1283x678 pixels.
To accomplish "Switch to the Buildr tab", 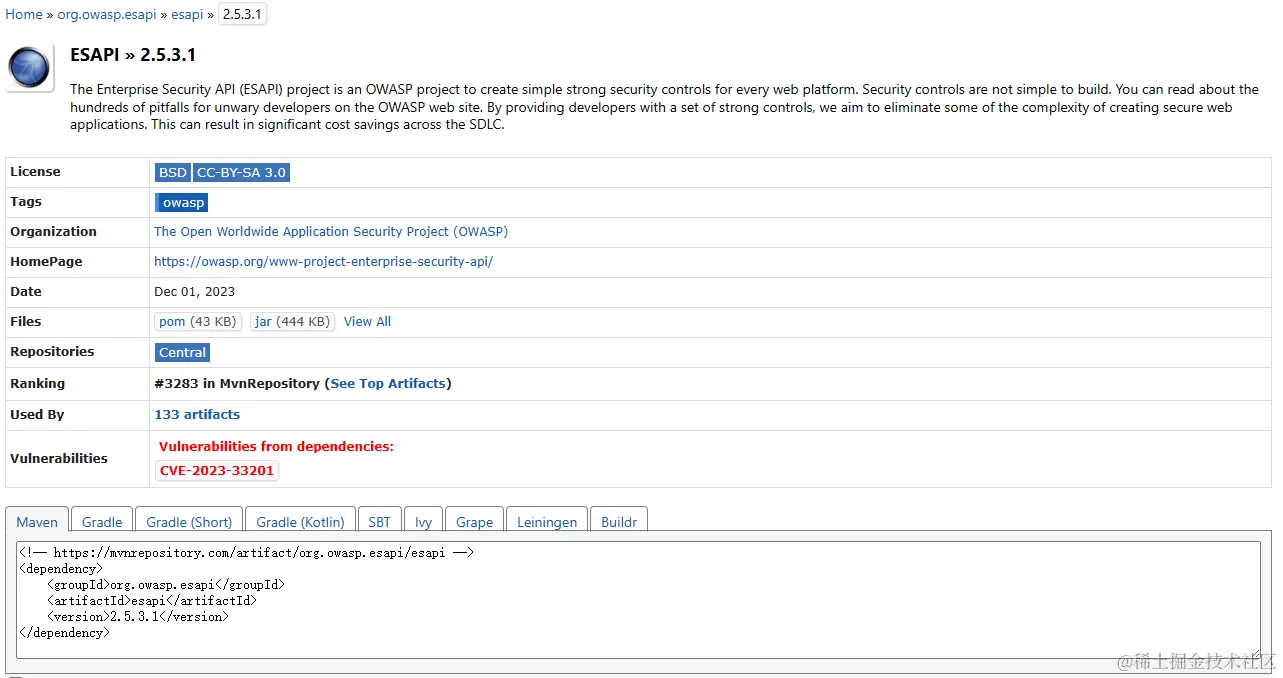I will (x=619, y=522).
